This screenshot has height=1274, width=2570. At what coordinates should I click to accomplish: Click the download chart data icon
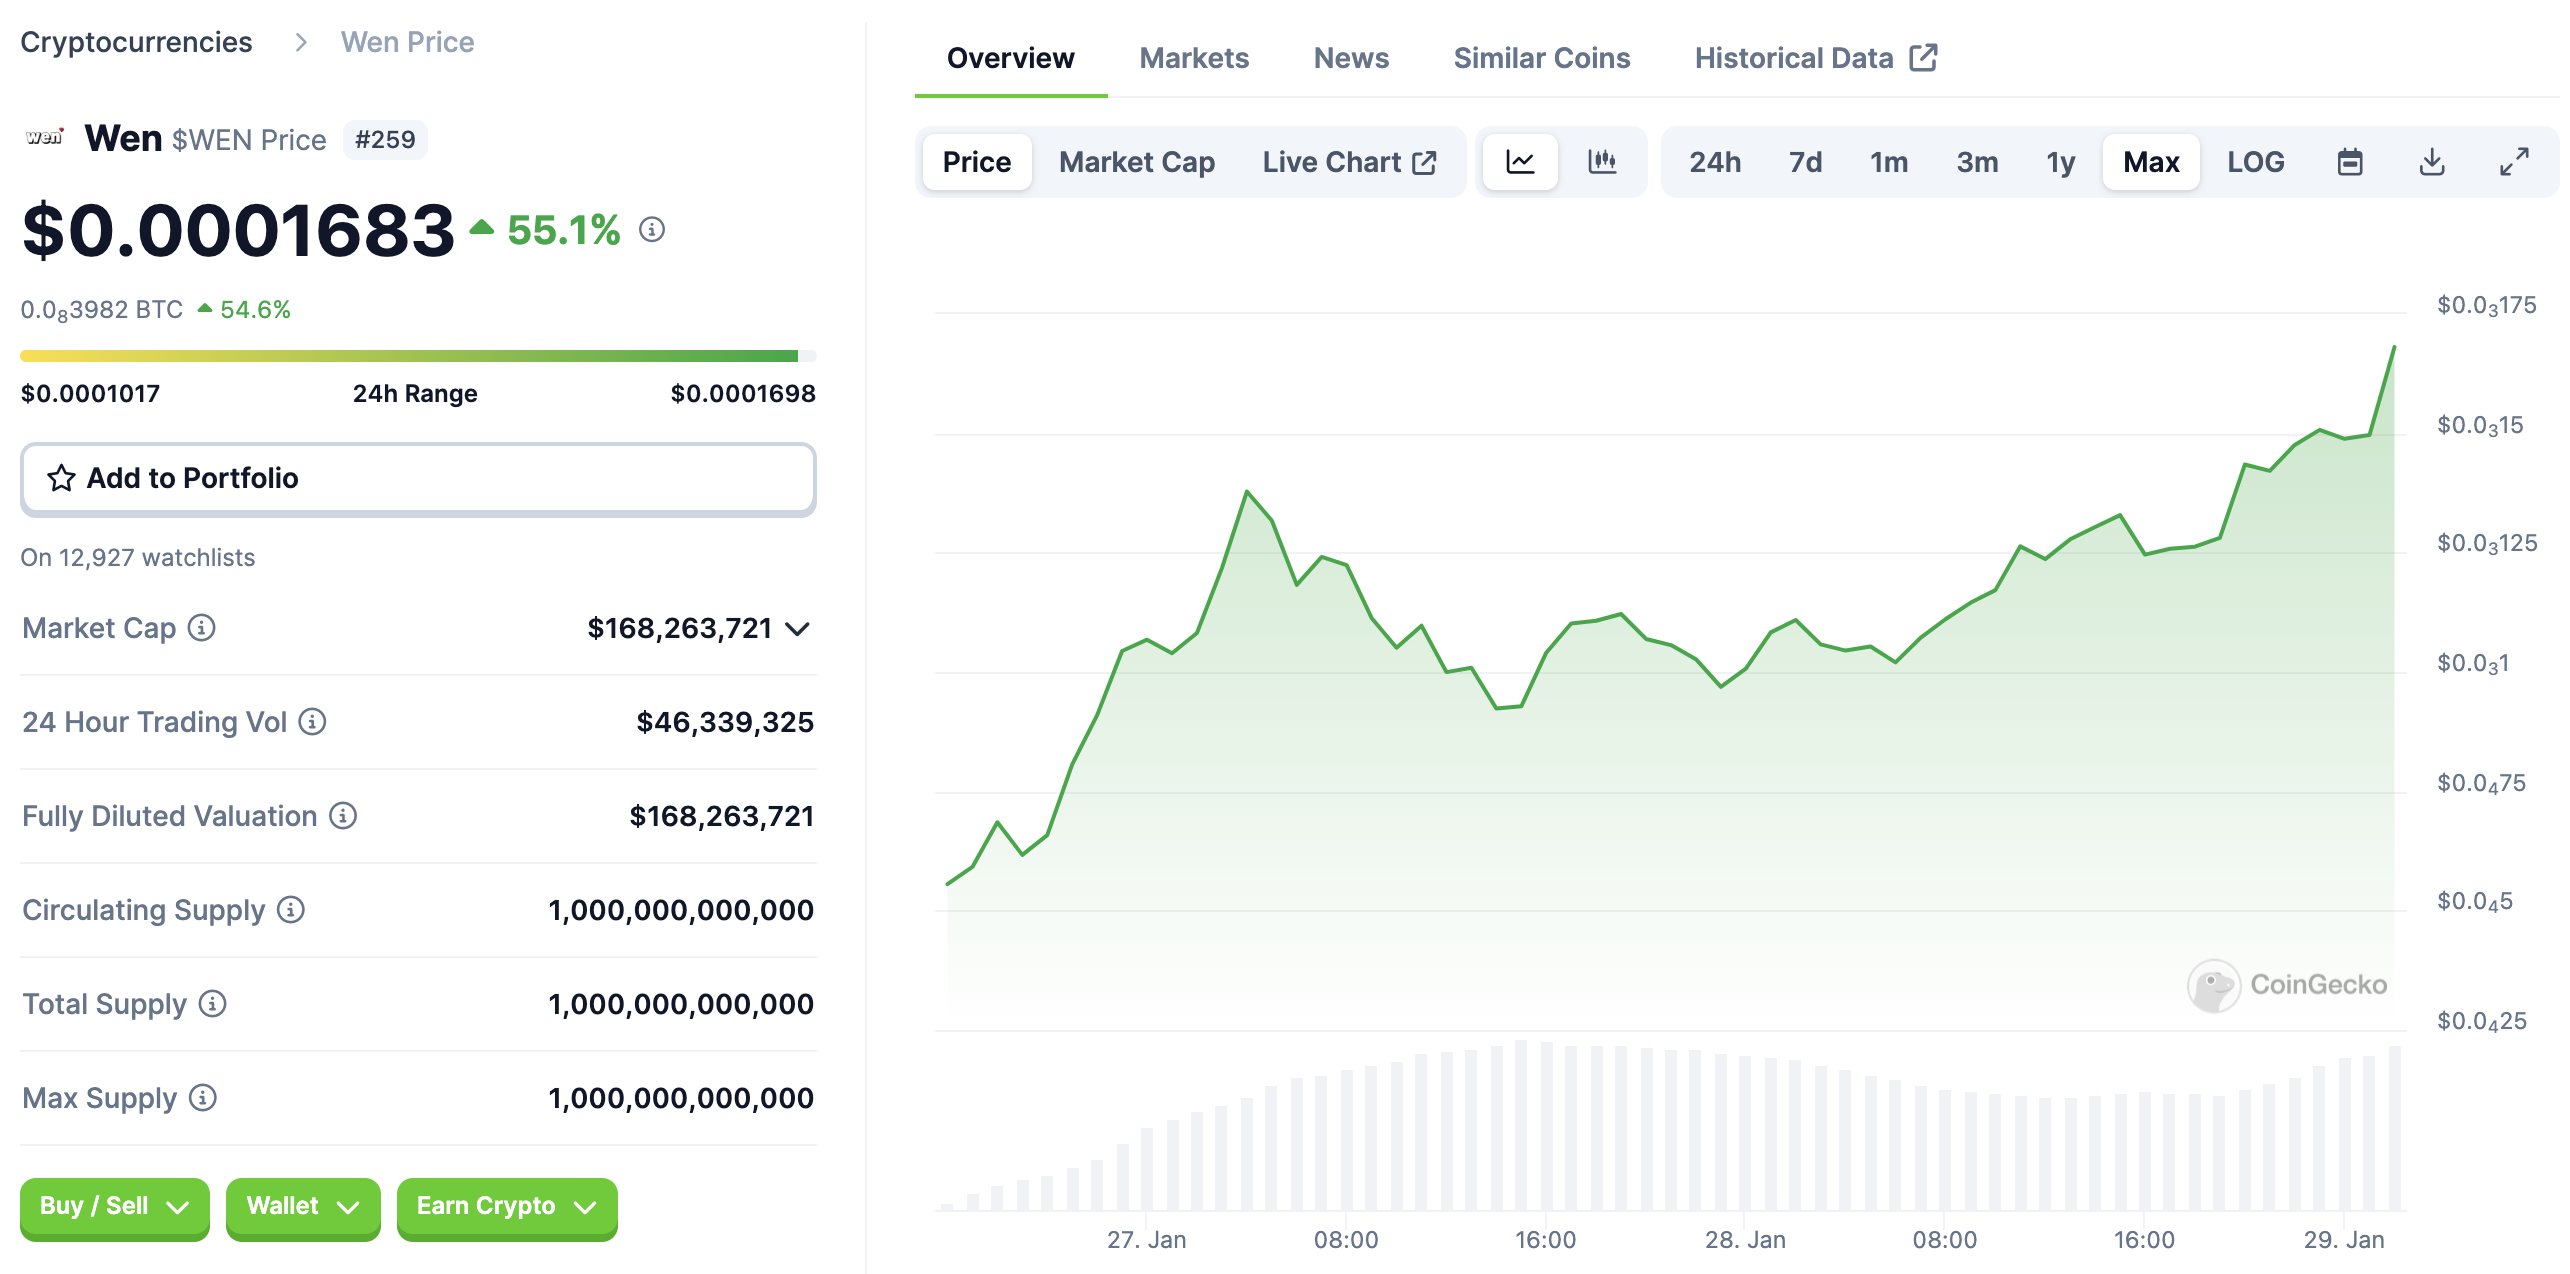tap(2432, 162)
